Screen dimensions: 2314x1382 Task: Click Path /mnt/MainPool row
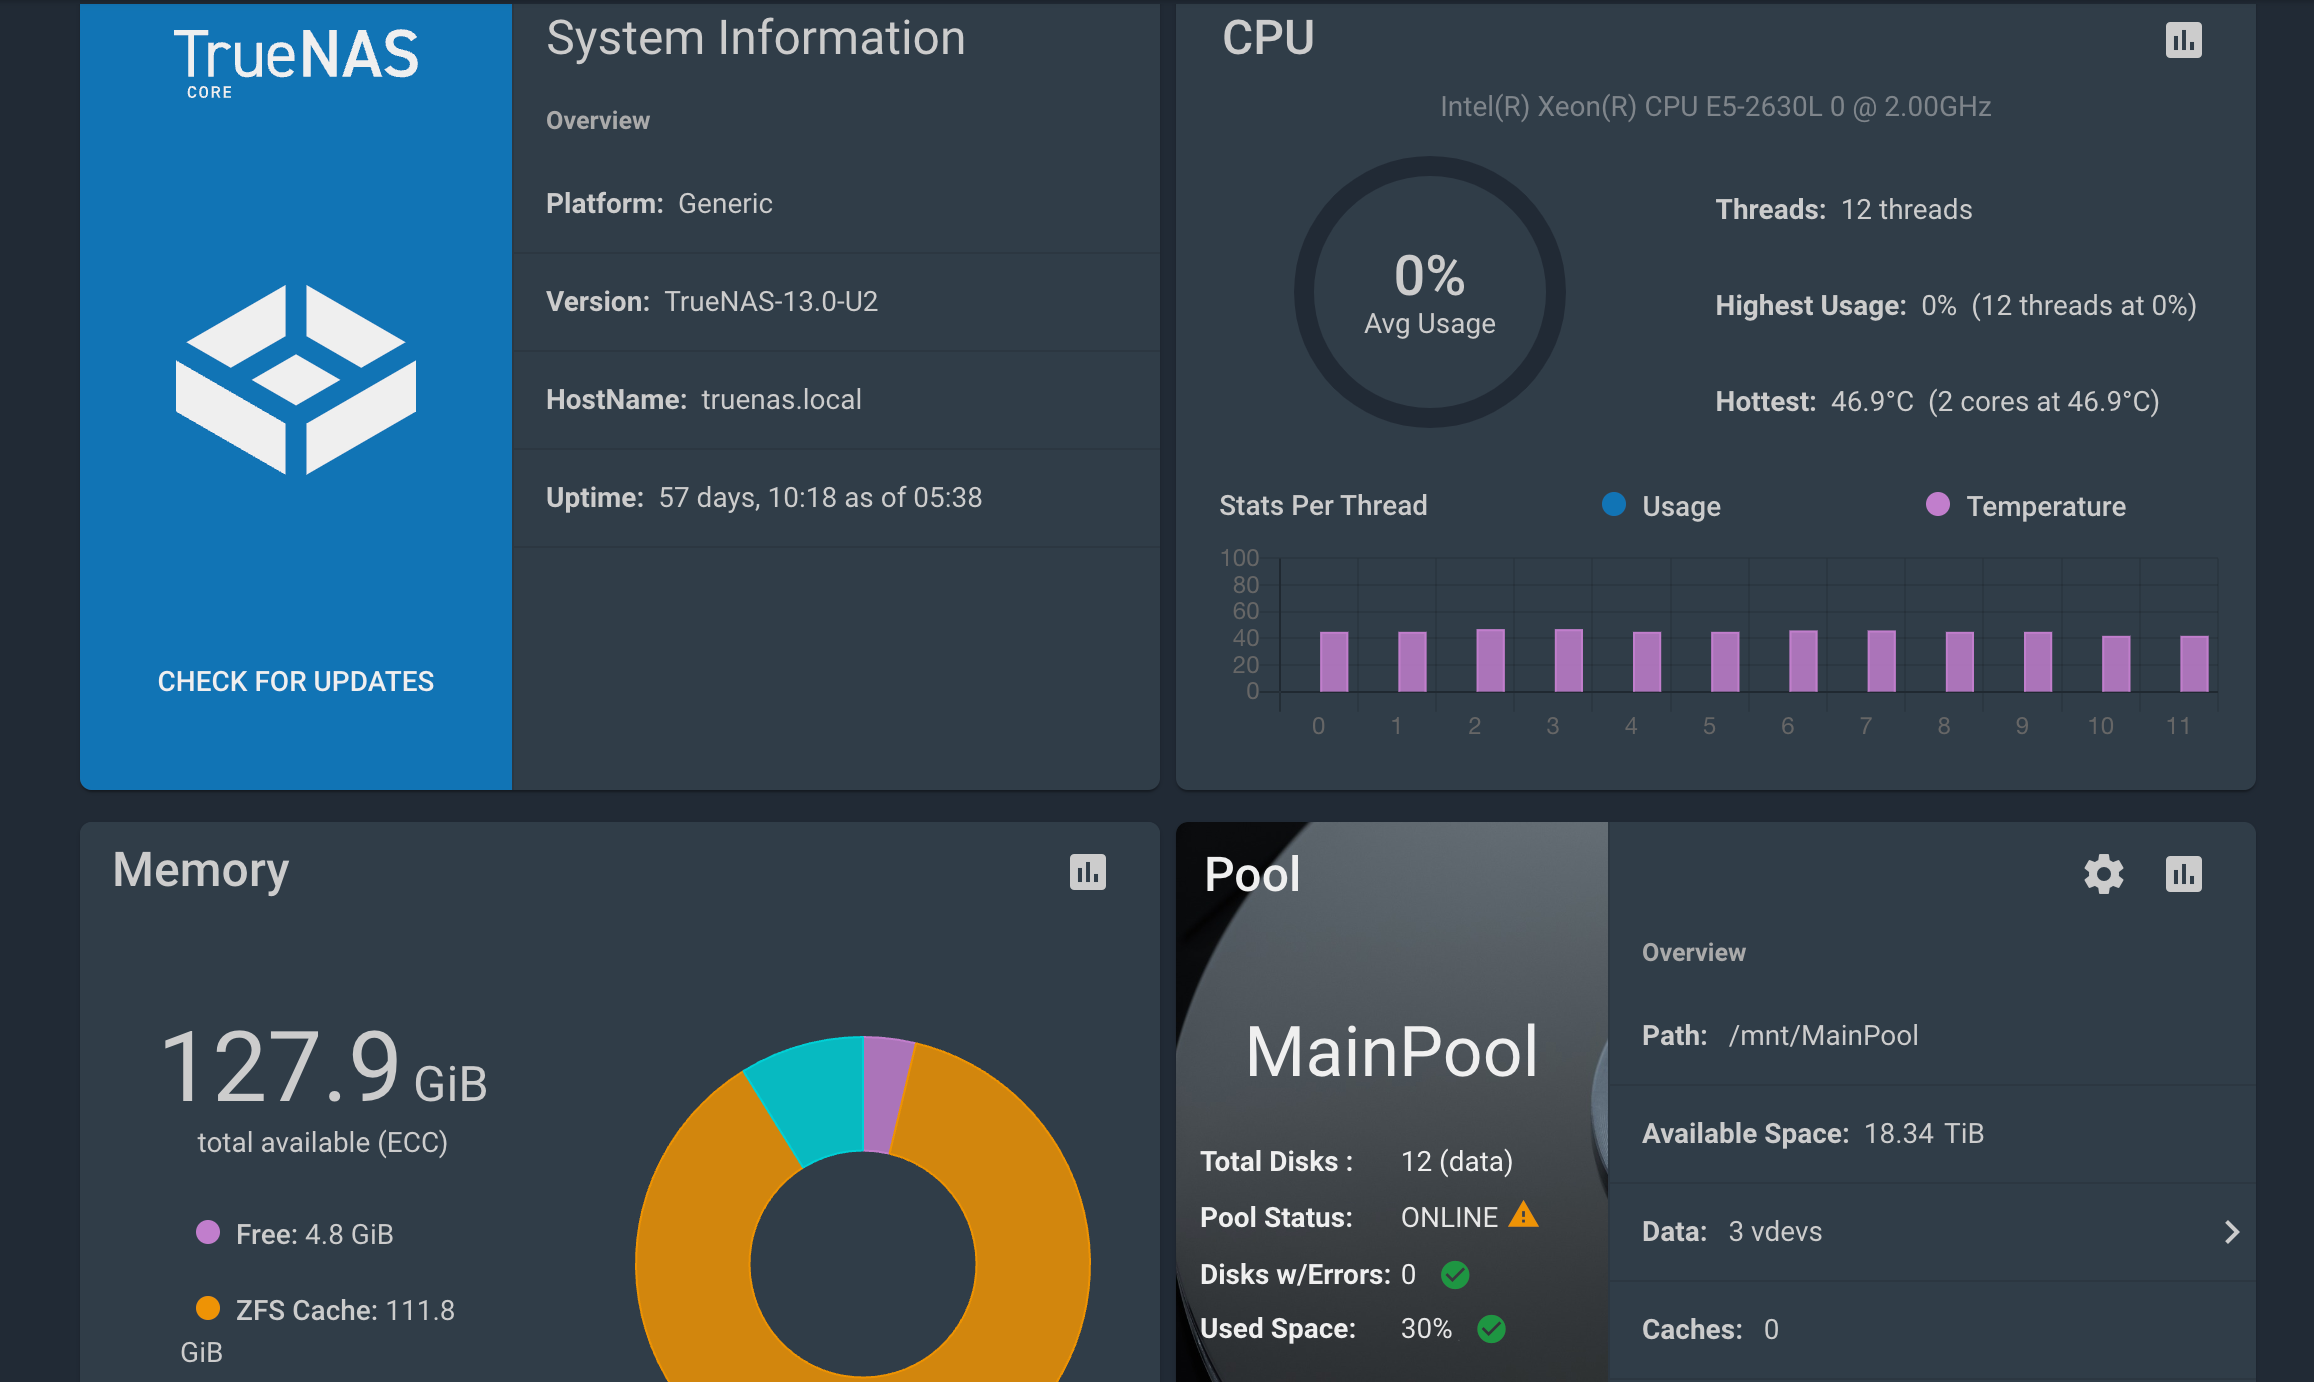point(1932,1036)
